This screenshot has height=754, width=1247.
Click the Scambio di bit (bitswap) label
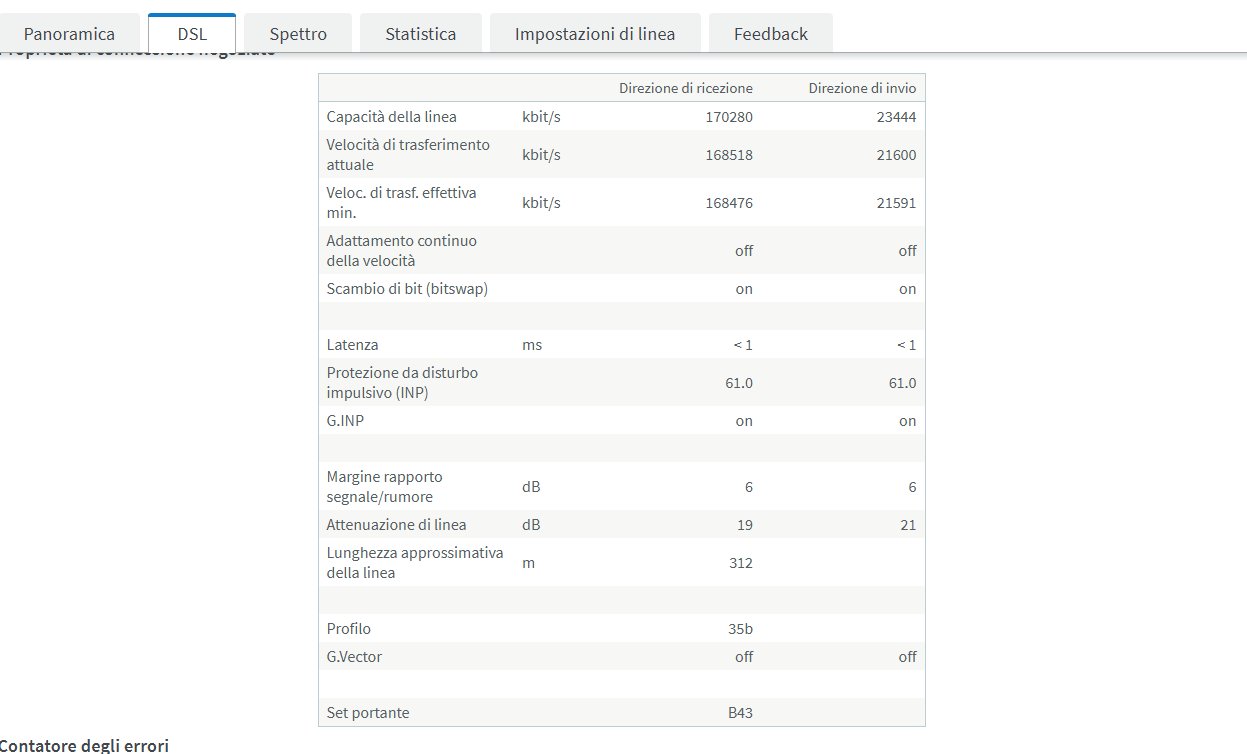pyautogui.click(x=407, y=289)
